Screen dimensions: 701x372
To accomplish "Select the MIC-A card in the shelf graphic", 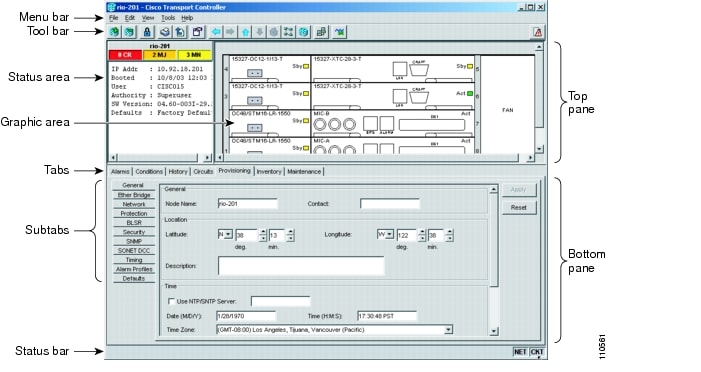I will tap(393, 146).
